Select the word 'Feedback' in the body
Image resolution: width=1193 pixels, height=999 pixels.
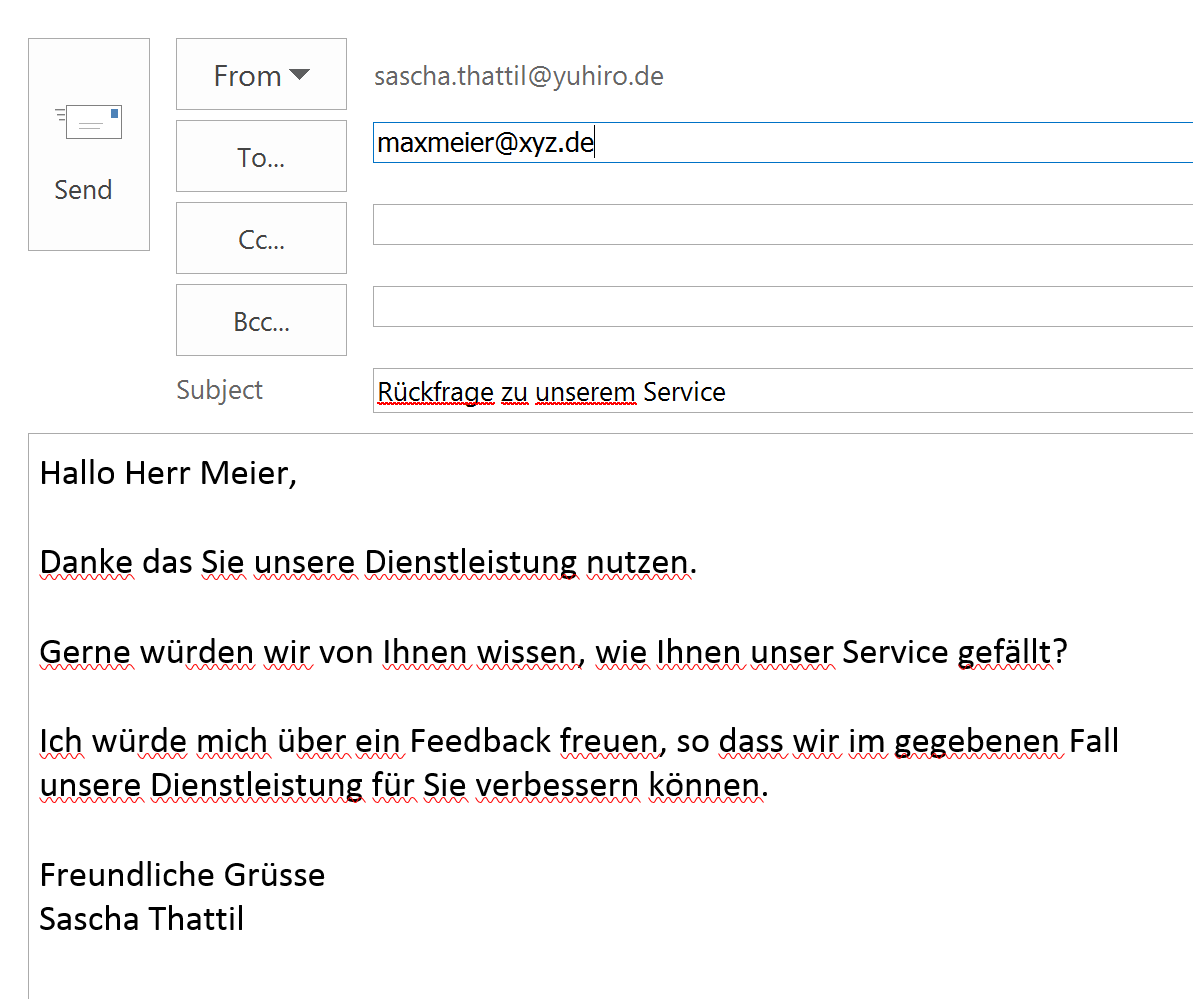(x=481, y=741)
